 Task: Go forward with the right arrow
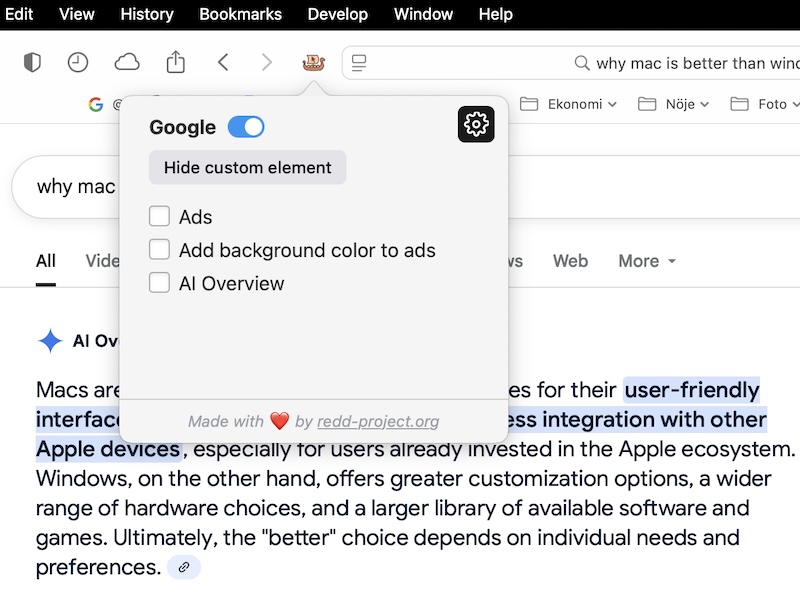pyautogui.click(x=266, y=63)
